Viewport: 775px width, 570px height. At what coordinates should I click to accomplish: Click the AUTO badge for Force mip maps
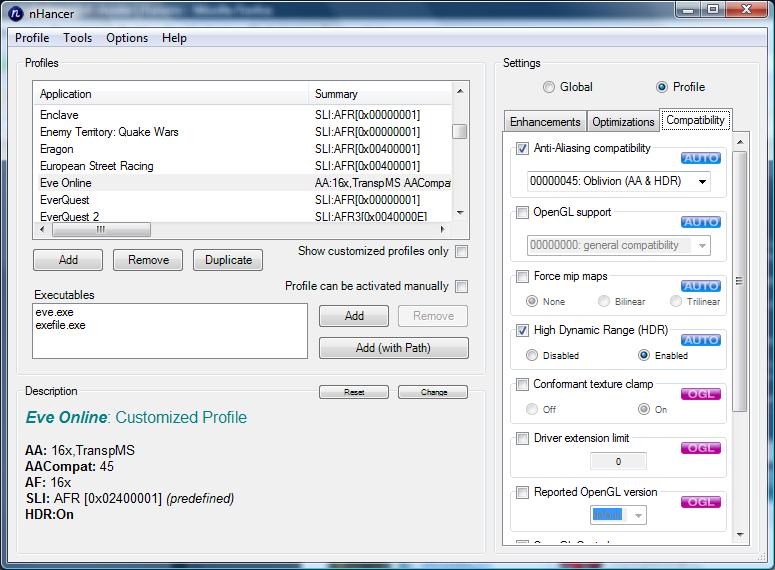pos(701,286)
